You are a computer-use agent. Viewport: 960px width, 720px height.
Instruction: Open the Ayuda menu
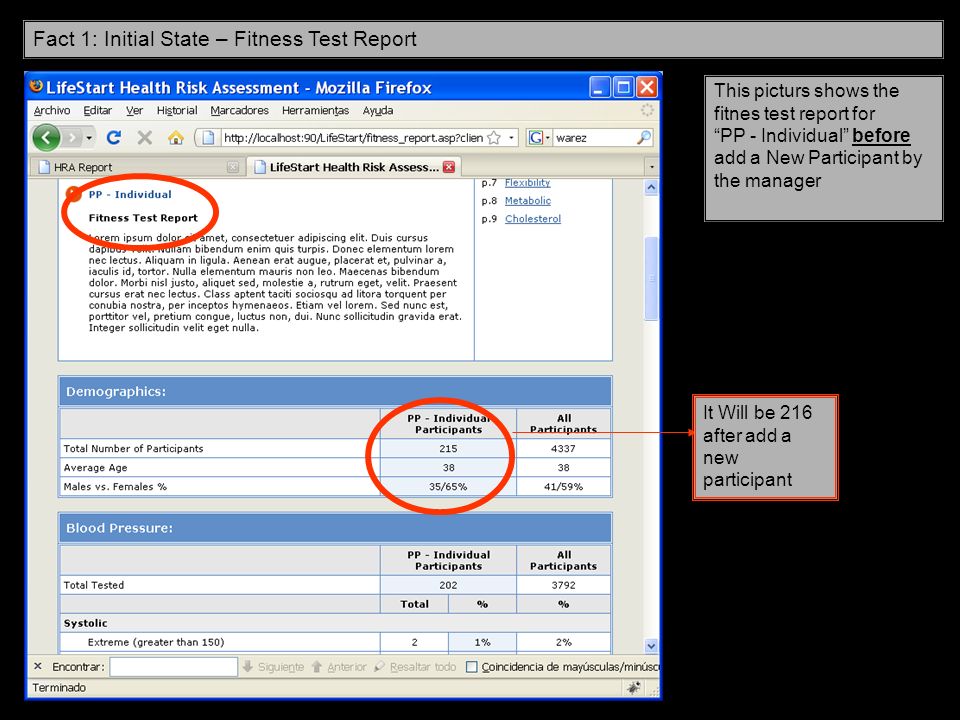(x=378, y=110)
